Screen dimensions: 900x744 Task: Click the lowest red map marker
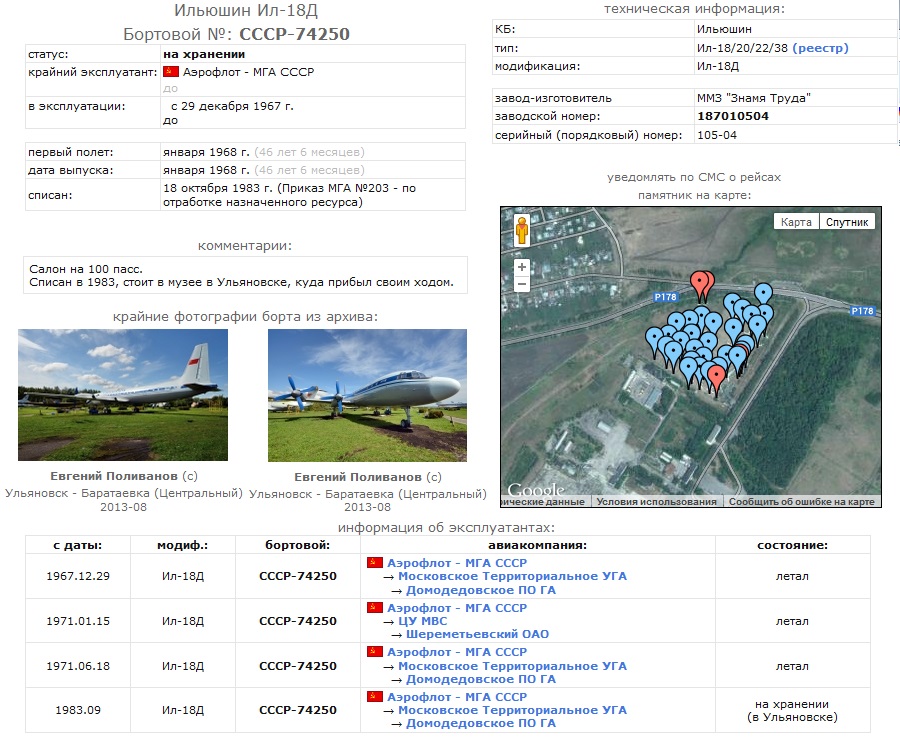pyautogui.click(x=715, y=377)
